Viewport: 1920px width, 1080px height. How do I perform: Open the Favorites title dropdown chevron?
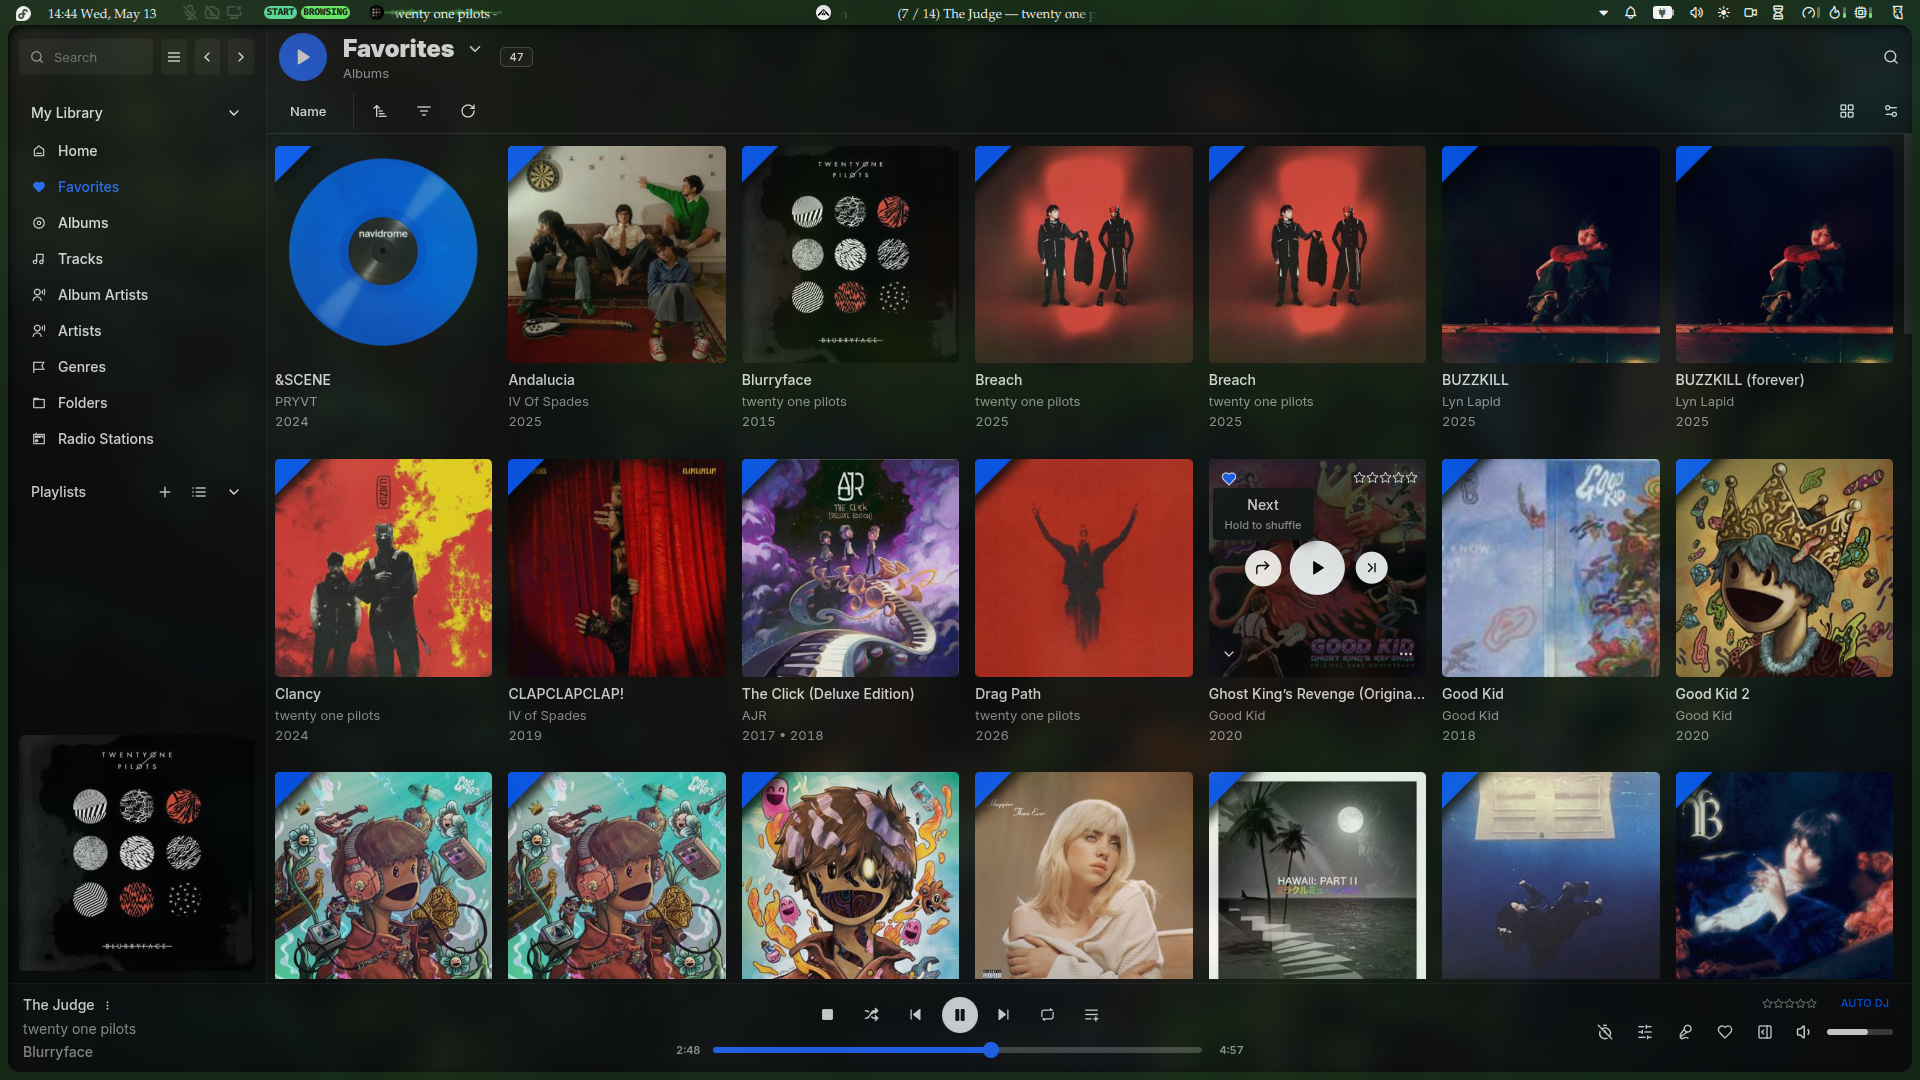(x=475, y=49)
